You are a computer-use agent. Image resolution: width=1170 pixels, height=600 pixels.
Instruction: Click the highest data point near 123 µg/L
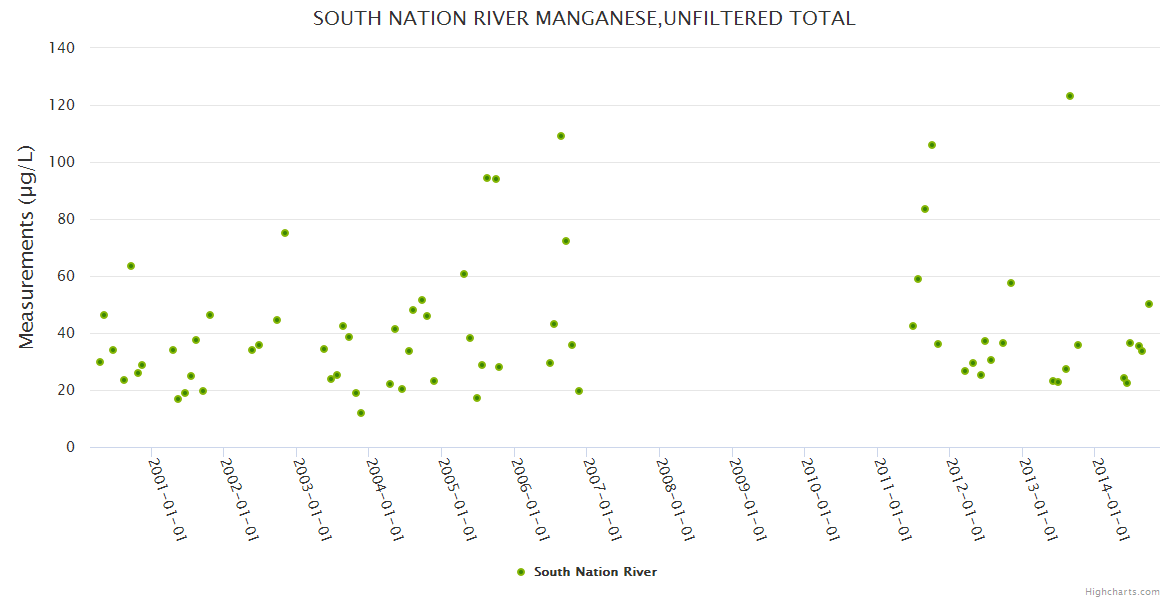[x=1070, y=96]
